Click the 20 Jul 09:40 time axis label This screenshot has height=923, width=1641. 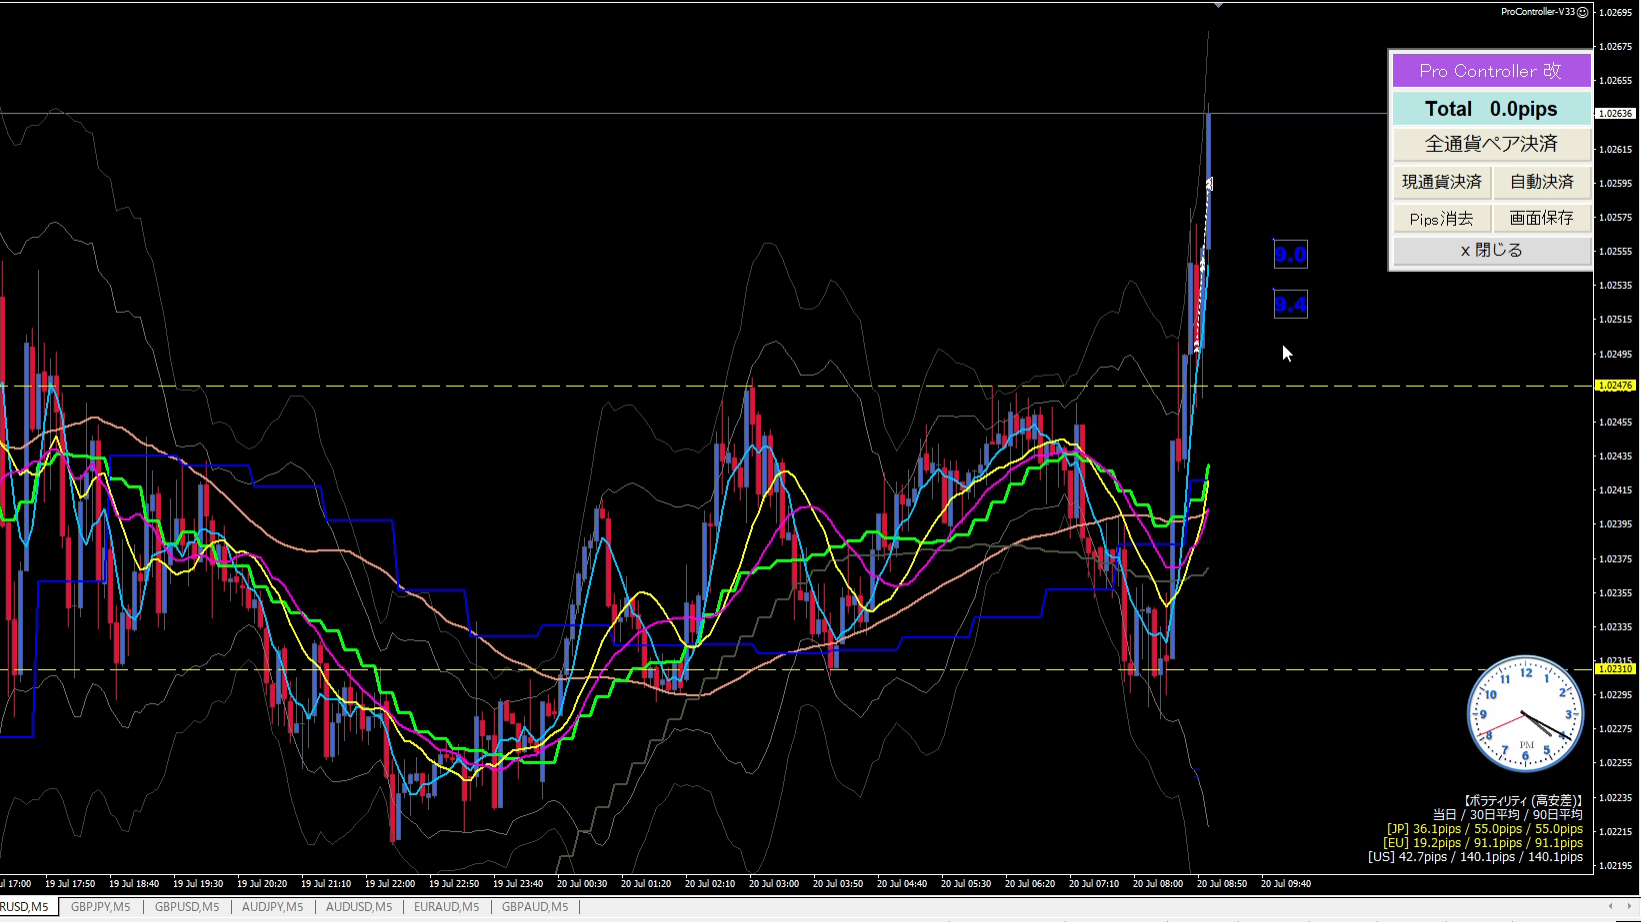point(1285,884)
